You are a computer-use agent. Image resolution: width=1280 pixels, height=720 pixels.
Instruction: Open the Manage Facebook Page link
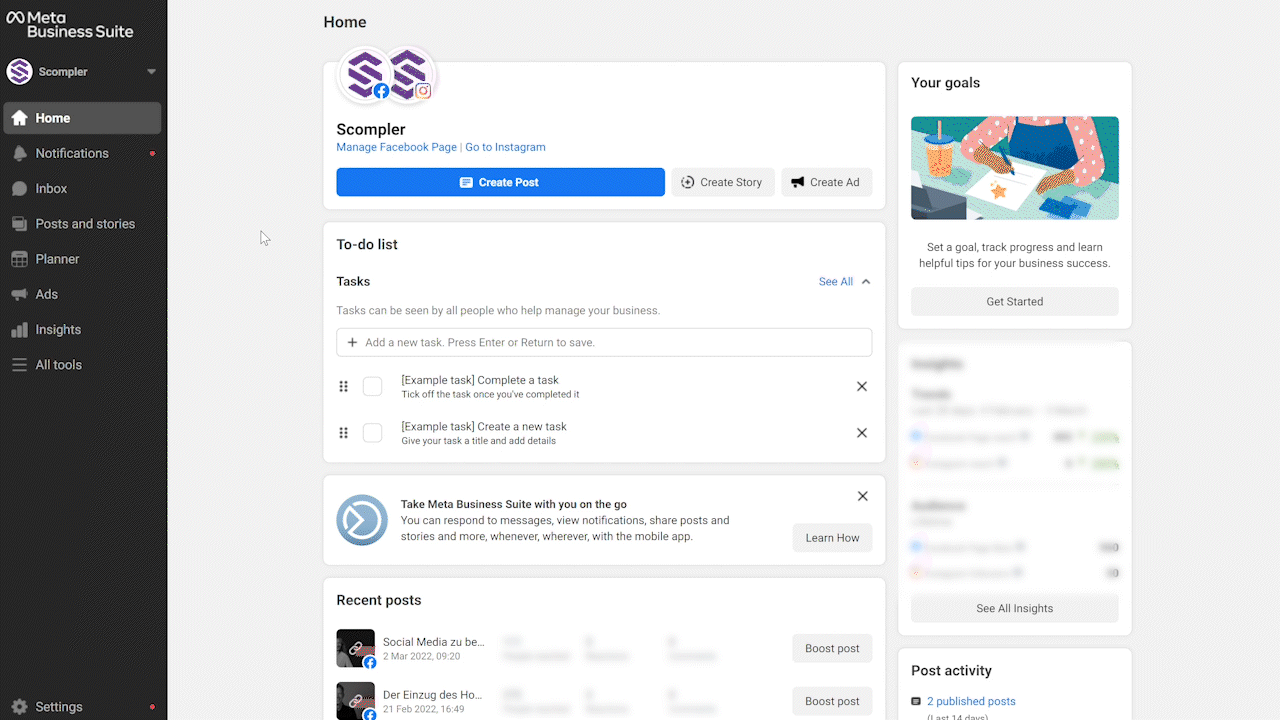[x=396, y=147]
